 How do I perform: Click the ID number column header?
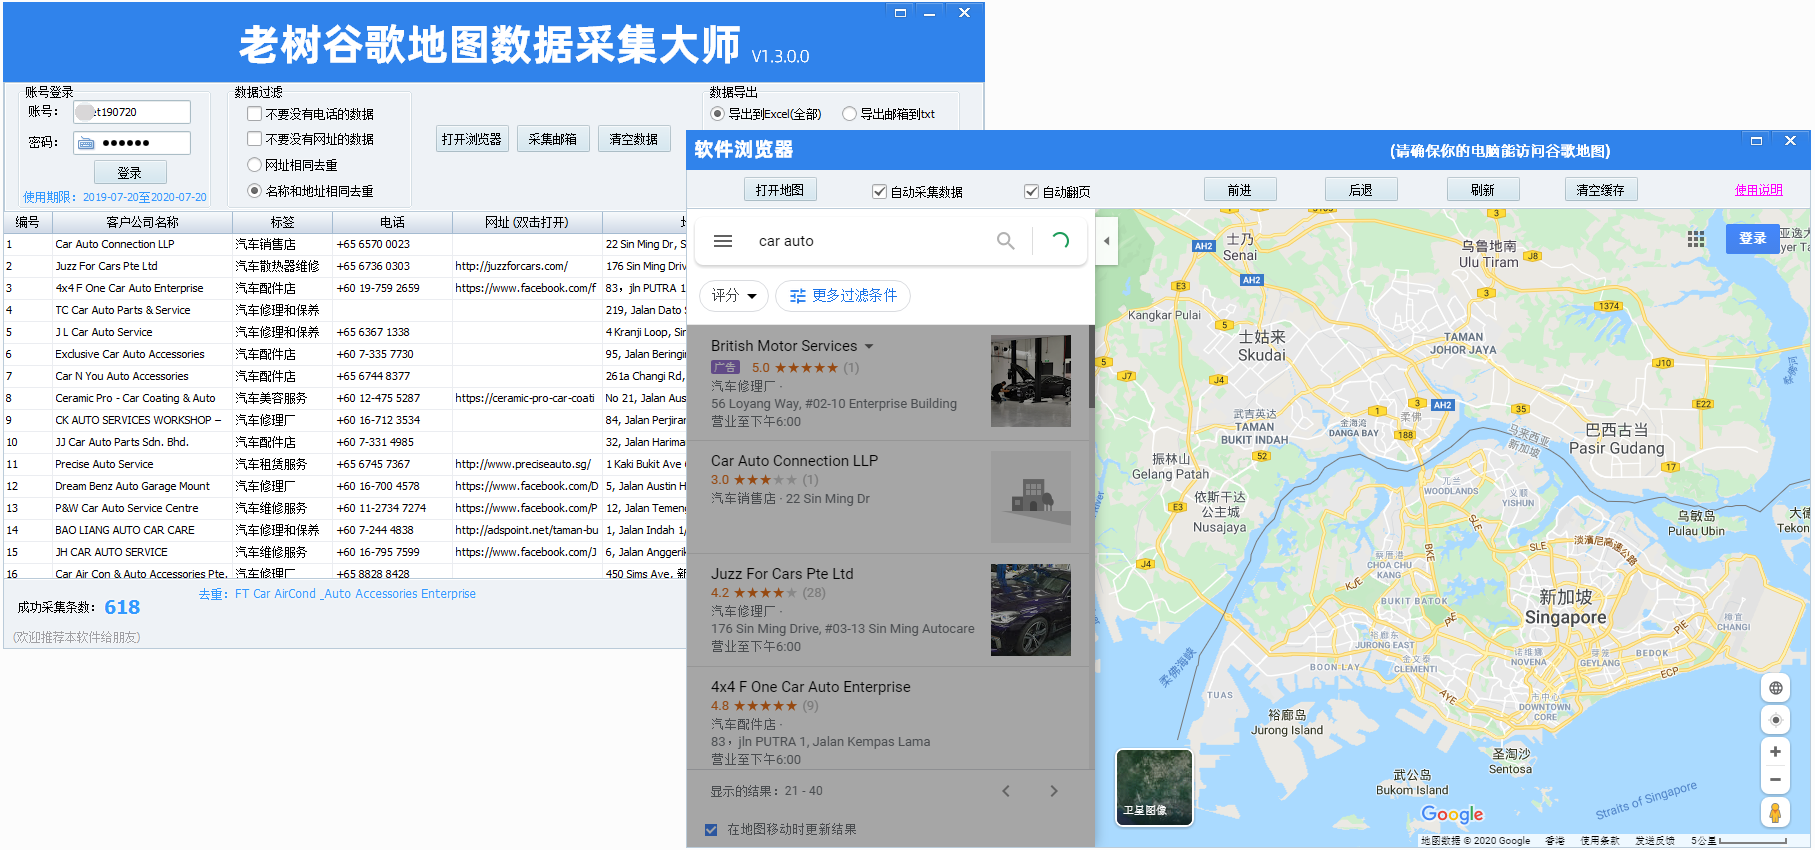(x=28, y=222)
